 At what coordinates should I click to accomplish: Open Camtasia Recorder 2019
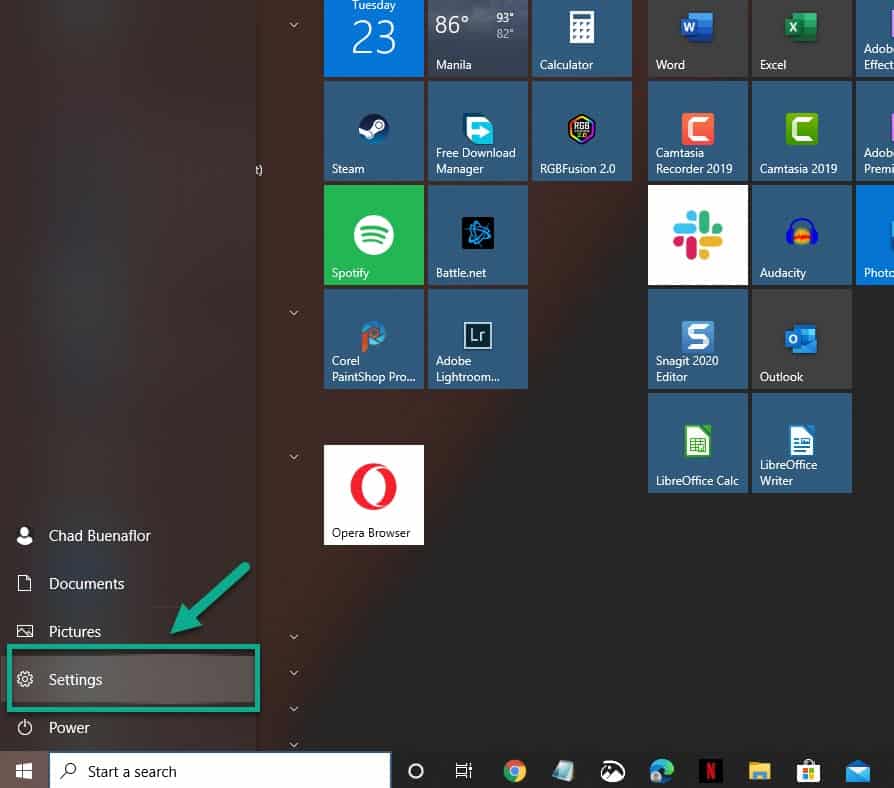point(697,130)
